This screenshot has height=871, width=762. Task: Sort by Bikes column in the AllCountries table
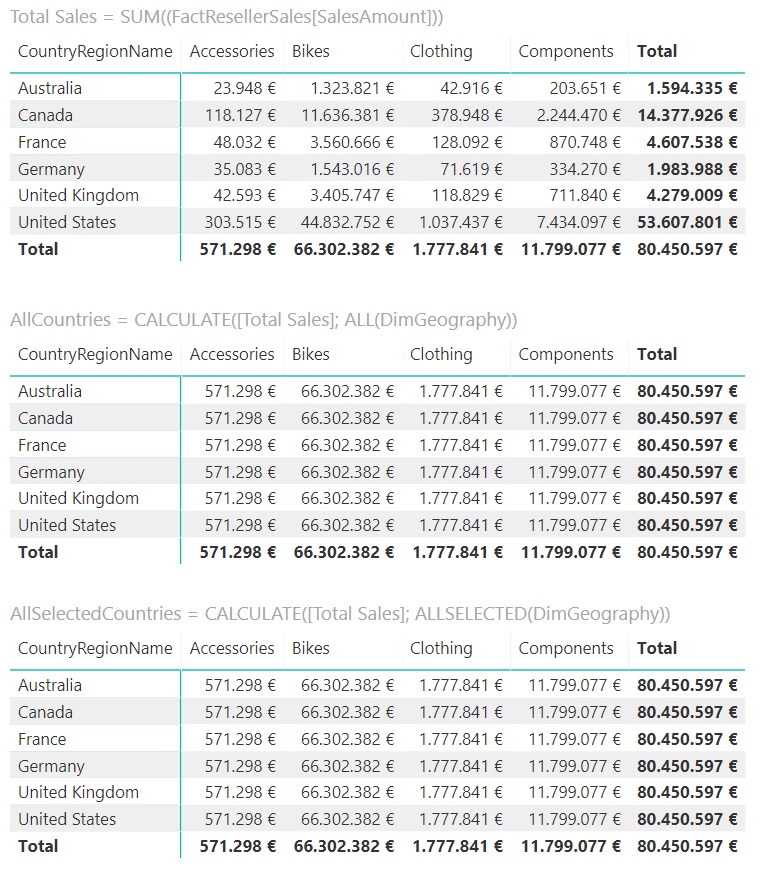click(x=310, y=354)
